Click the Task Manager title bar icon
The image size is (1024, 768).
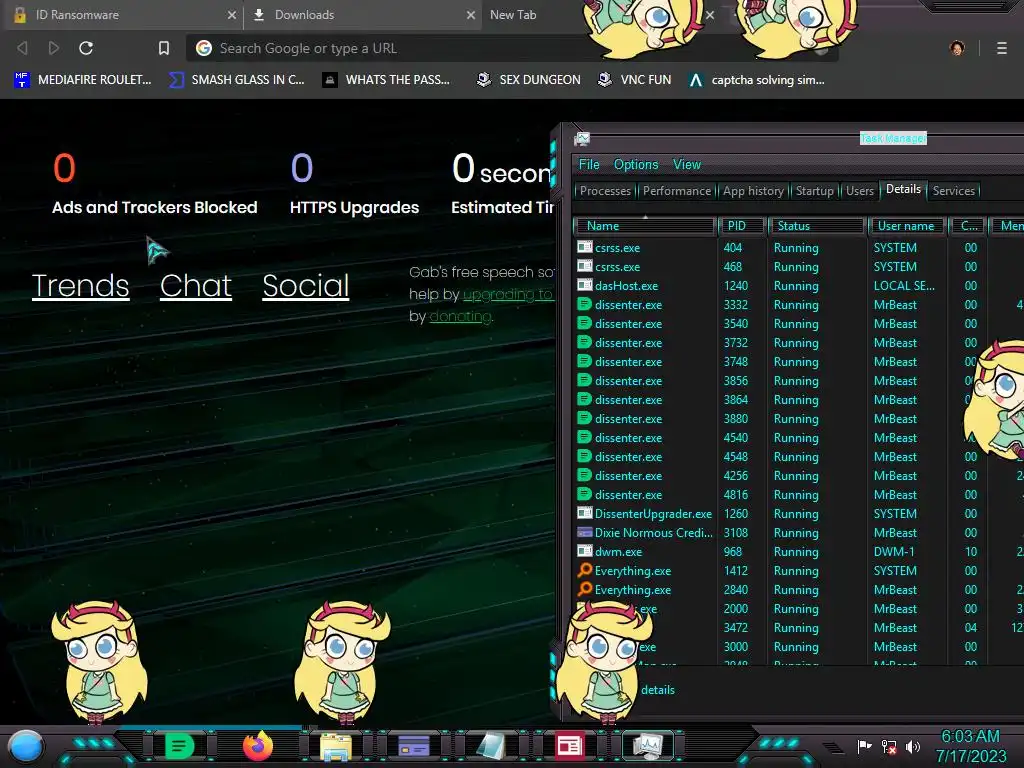click(x=582, y=138)
